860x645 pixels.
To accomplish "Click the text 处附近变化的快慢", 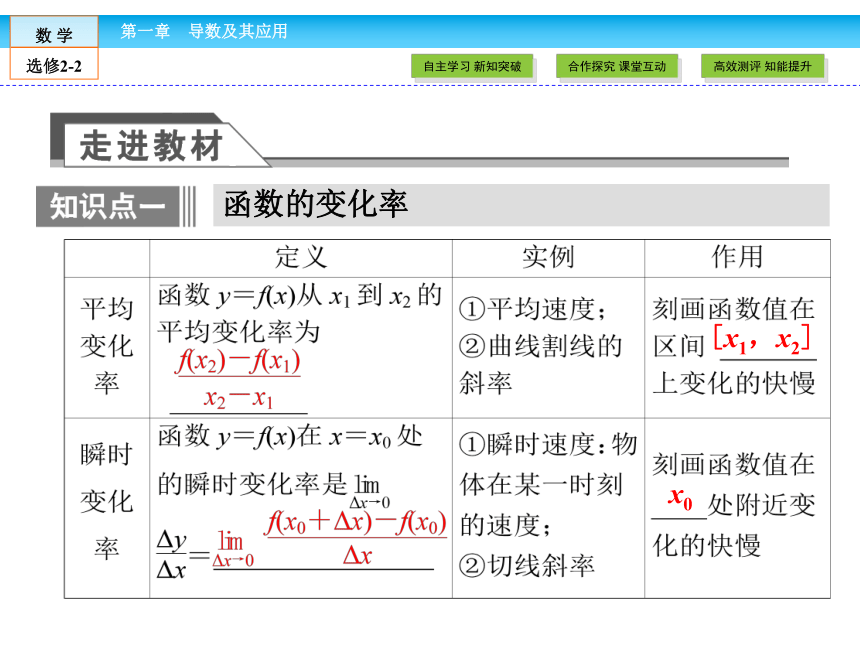I will [x=734, y=525].
